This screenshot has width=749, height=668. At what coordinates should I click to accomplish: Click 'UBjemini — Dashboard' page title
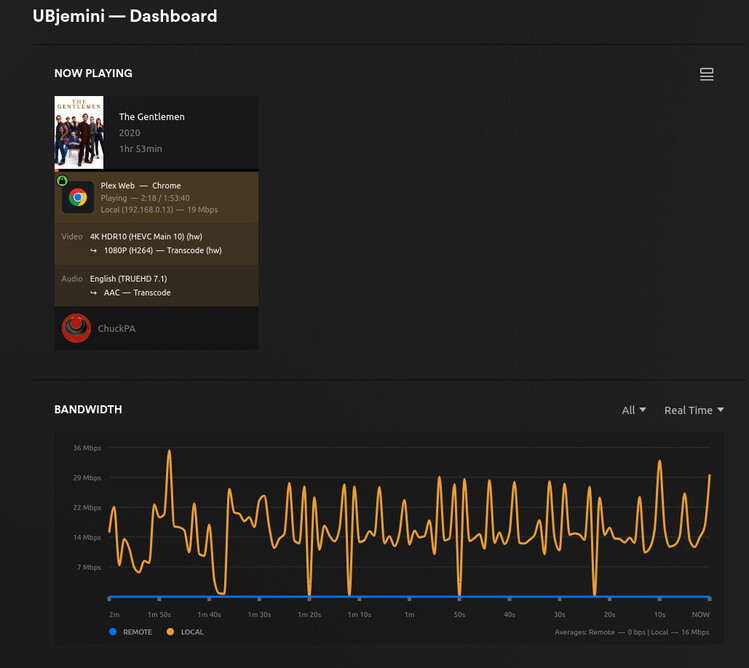(x=125, y=16)
